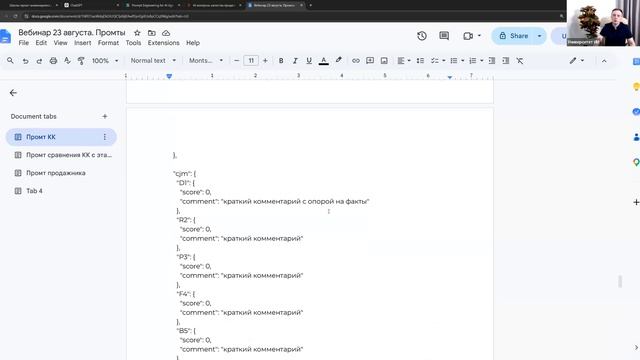Open the Insert menu
The image size is (640, 360).
tap(82, 43)
